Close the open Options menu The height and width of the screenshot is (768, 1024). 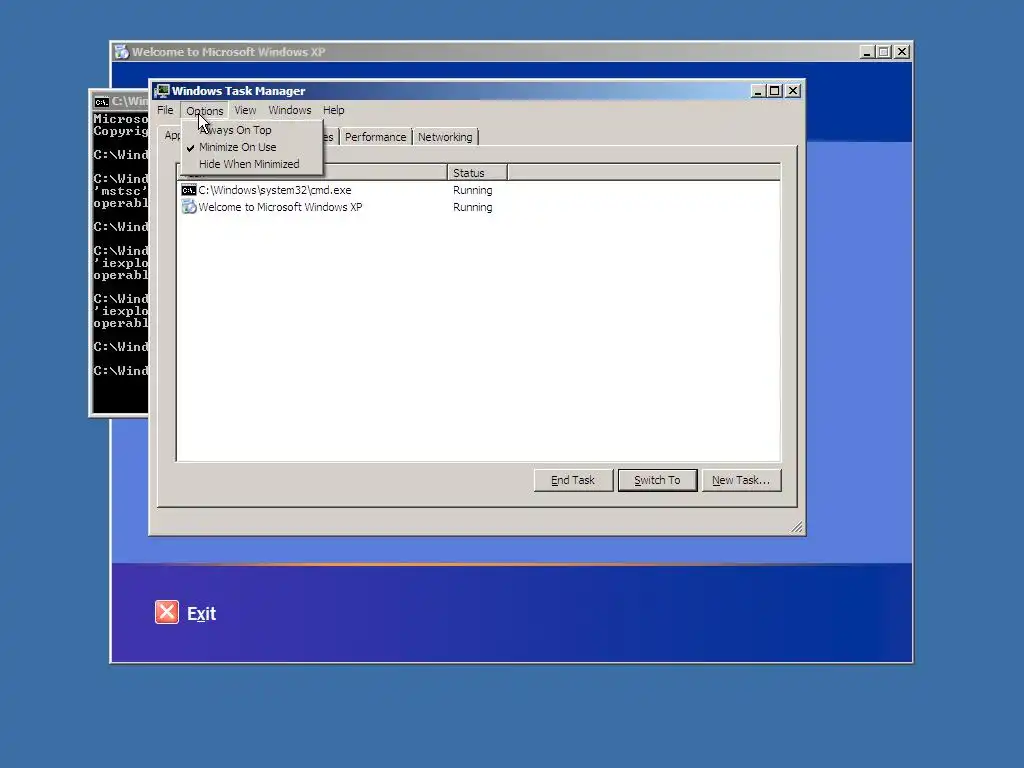(x=204, y=110)
